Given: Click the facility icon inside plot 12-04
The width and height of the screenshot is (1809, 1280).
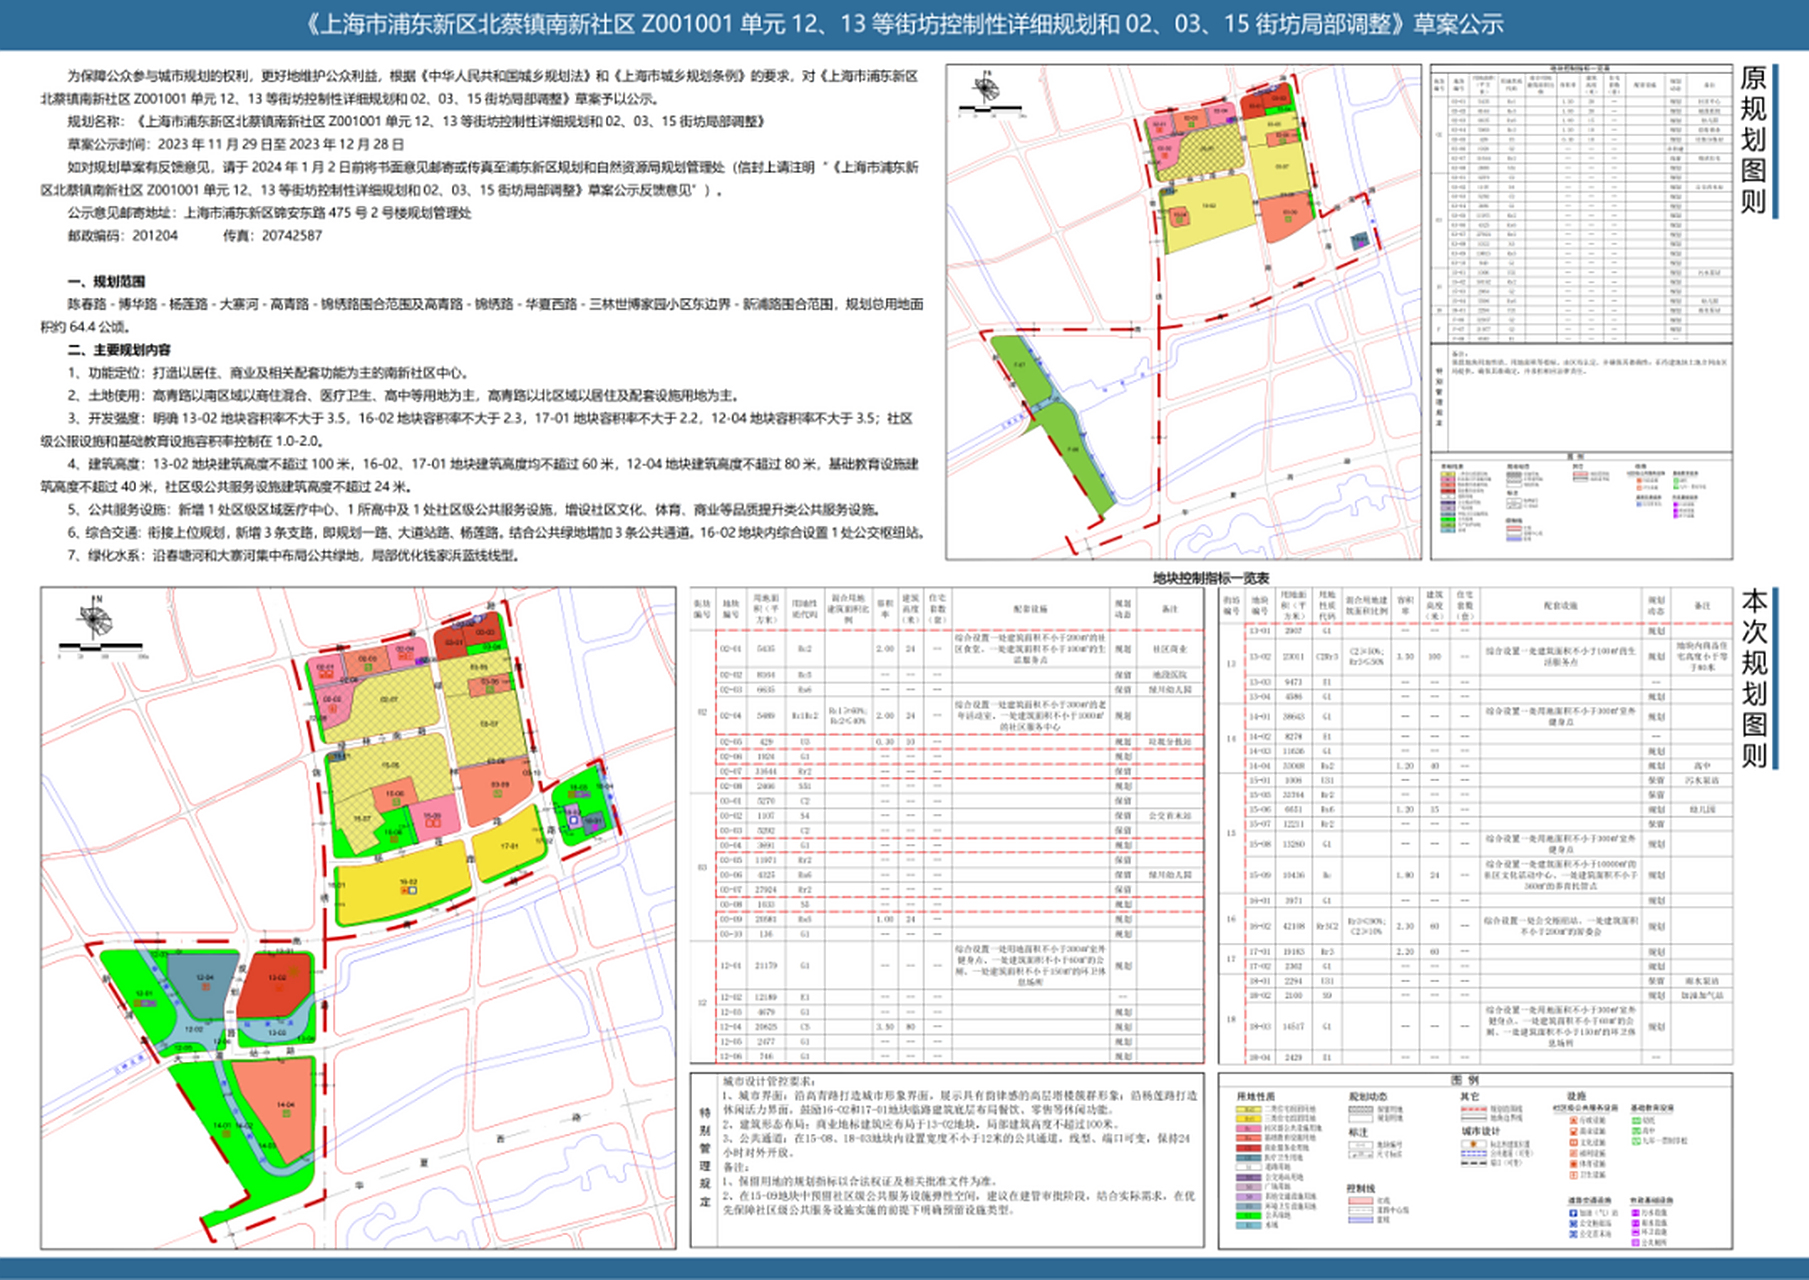Looking at the screenshot, I should [205, 984].
